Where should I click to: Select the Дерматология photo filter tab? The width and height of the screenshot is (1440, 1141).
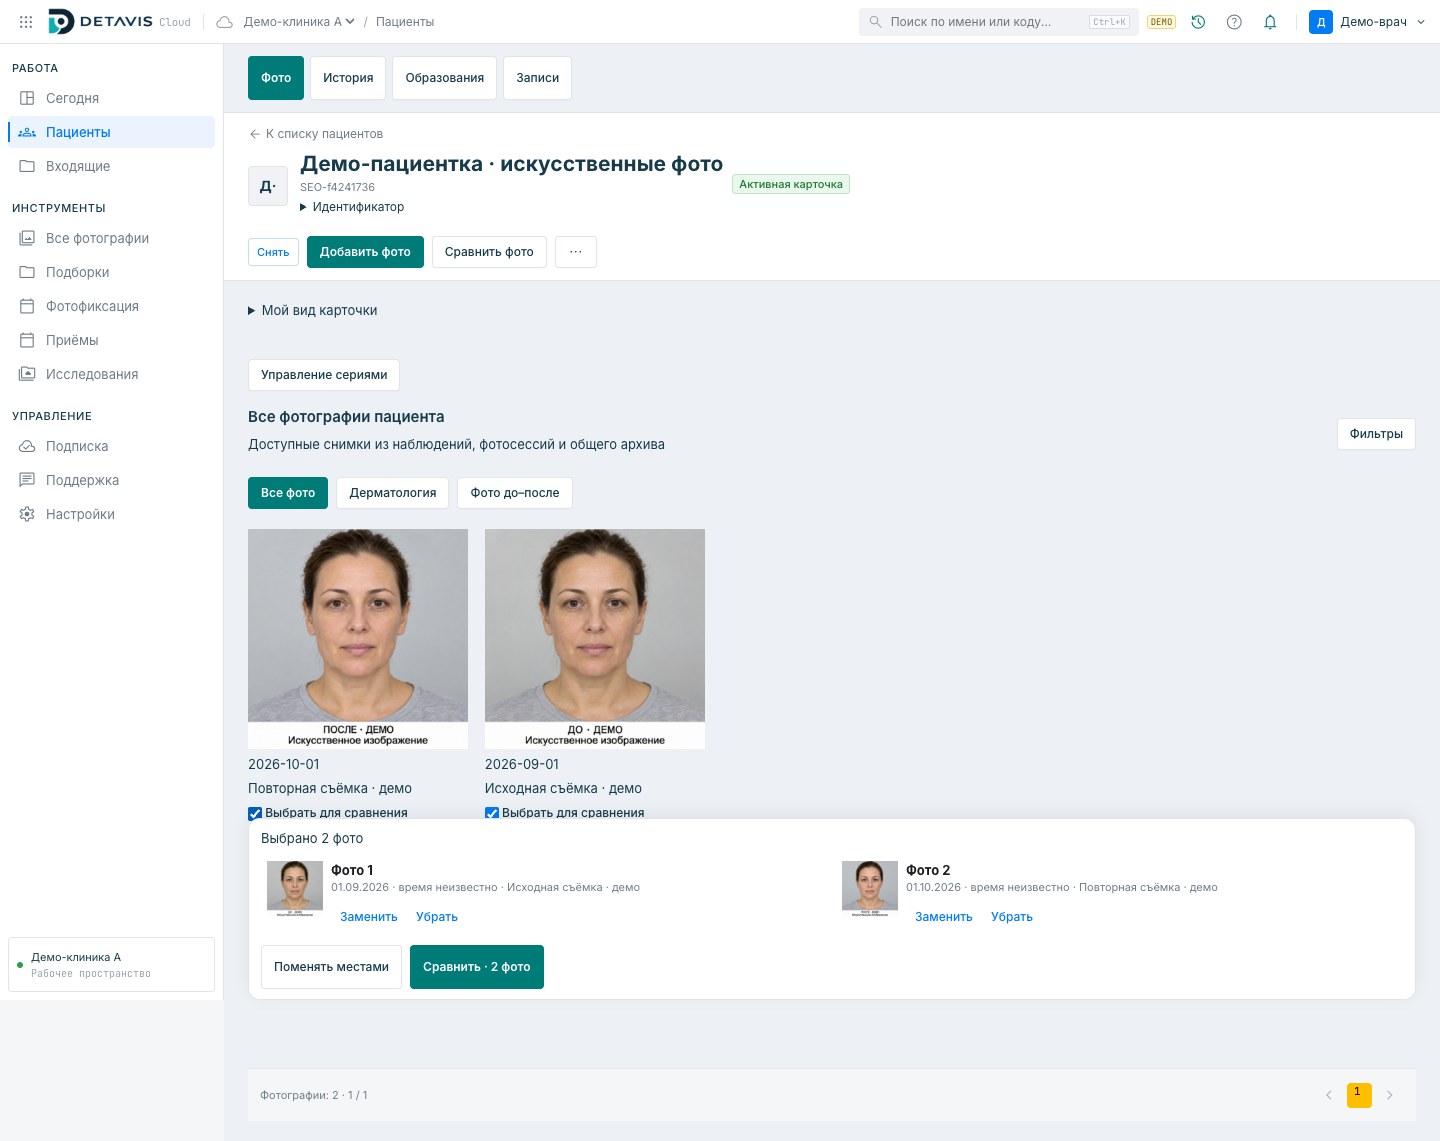(393, 493)
